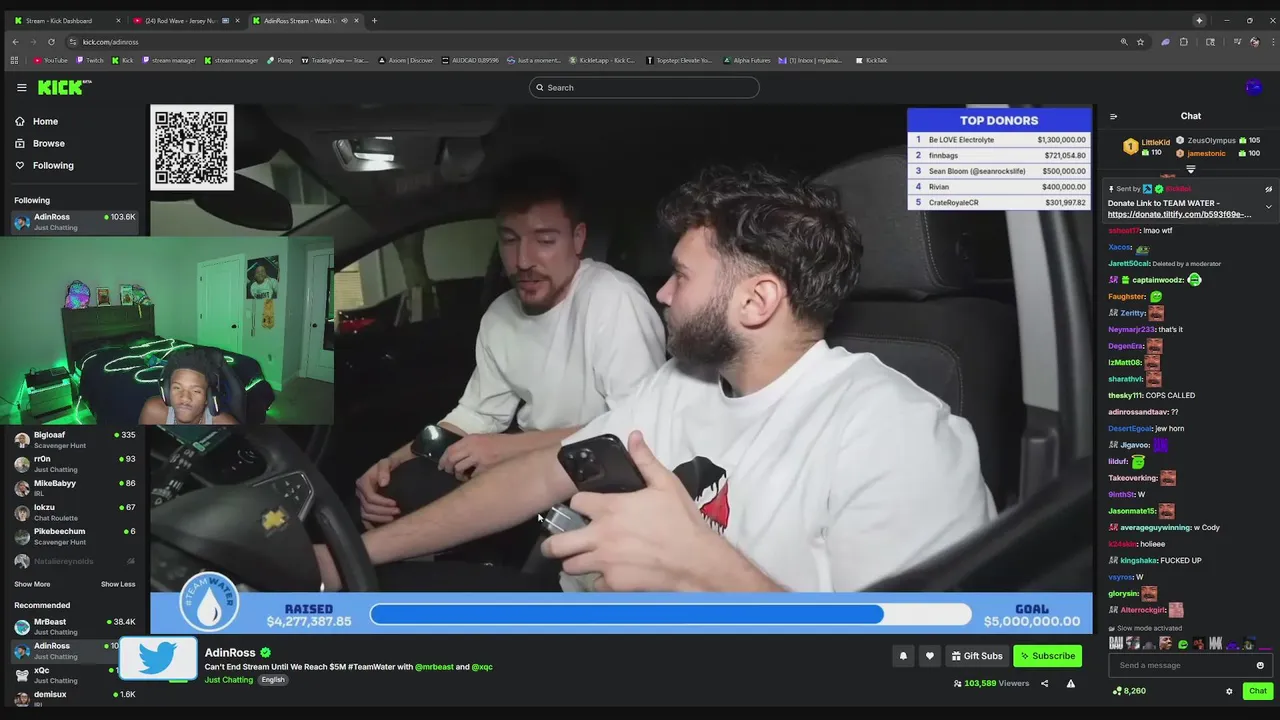This screenshot has height=720, width=1280.
Task: Click chat username thesky111
Action: [x=1125, y=396]
